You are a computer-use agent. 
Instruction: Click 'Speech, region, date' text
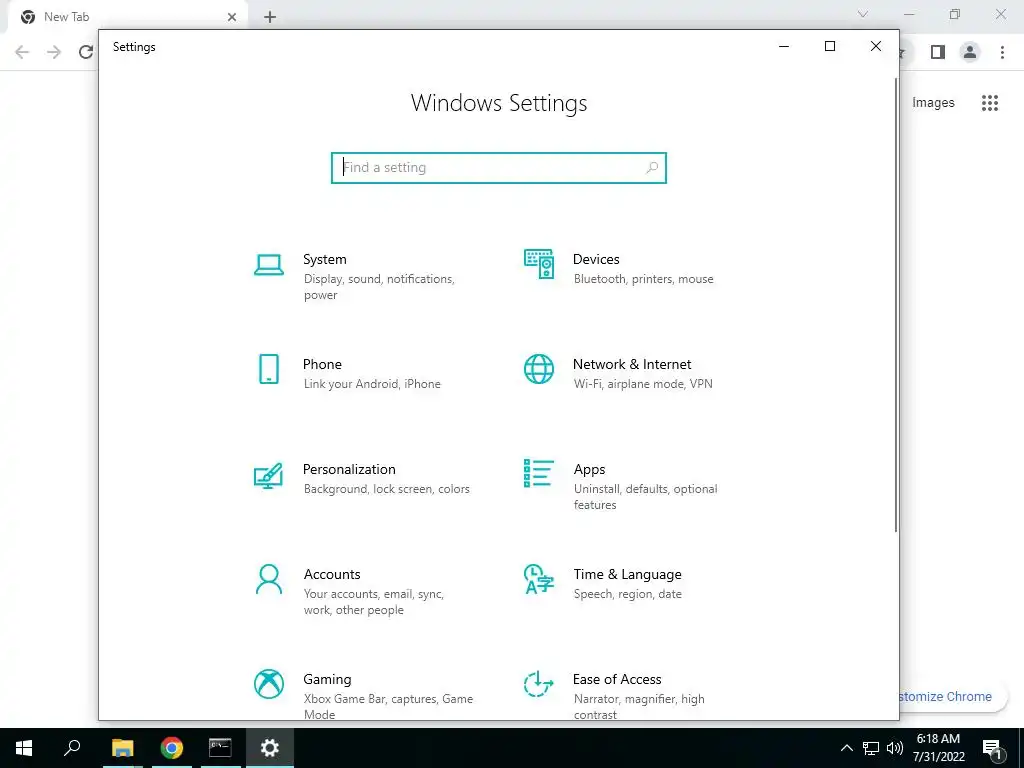pos(628,594)
